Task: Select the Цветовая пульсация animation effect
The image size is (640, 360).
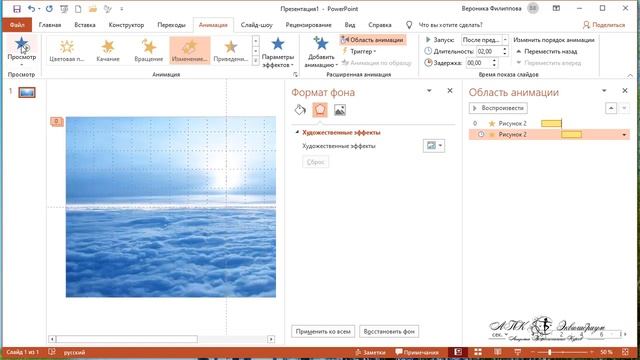Action: tap(67, 50)
